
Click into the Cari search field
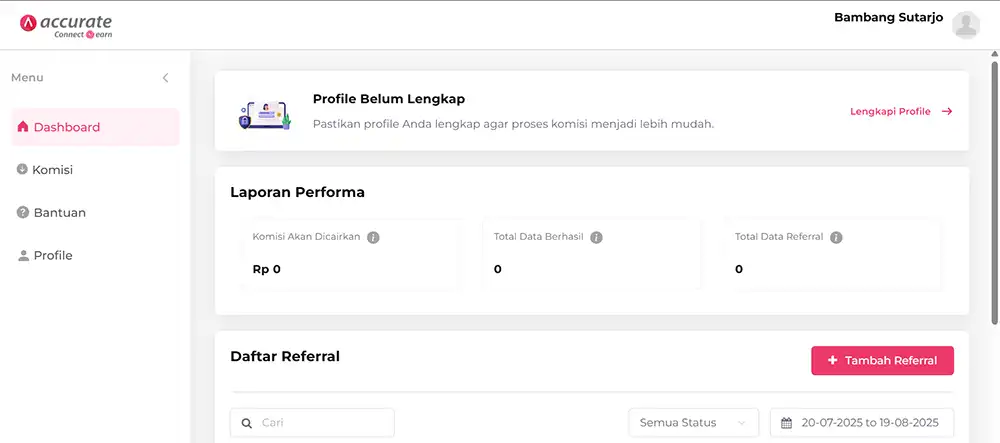(322, 423)
